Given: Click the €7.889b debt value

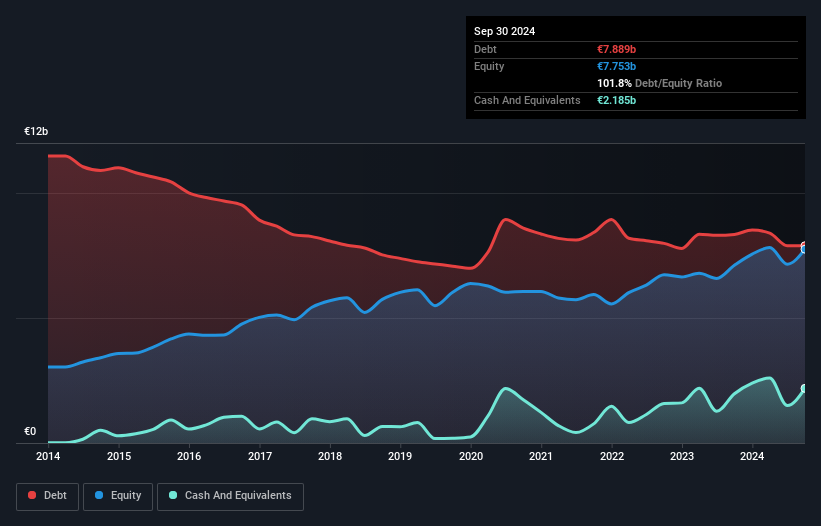Looking at the screenshot, I should (616, 49).
